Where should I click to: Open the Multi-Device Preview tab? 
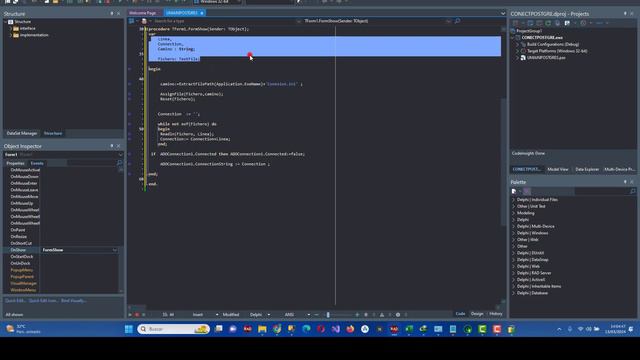pos(619,169)
